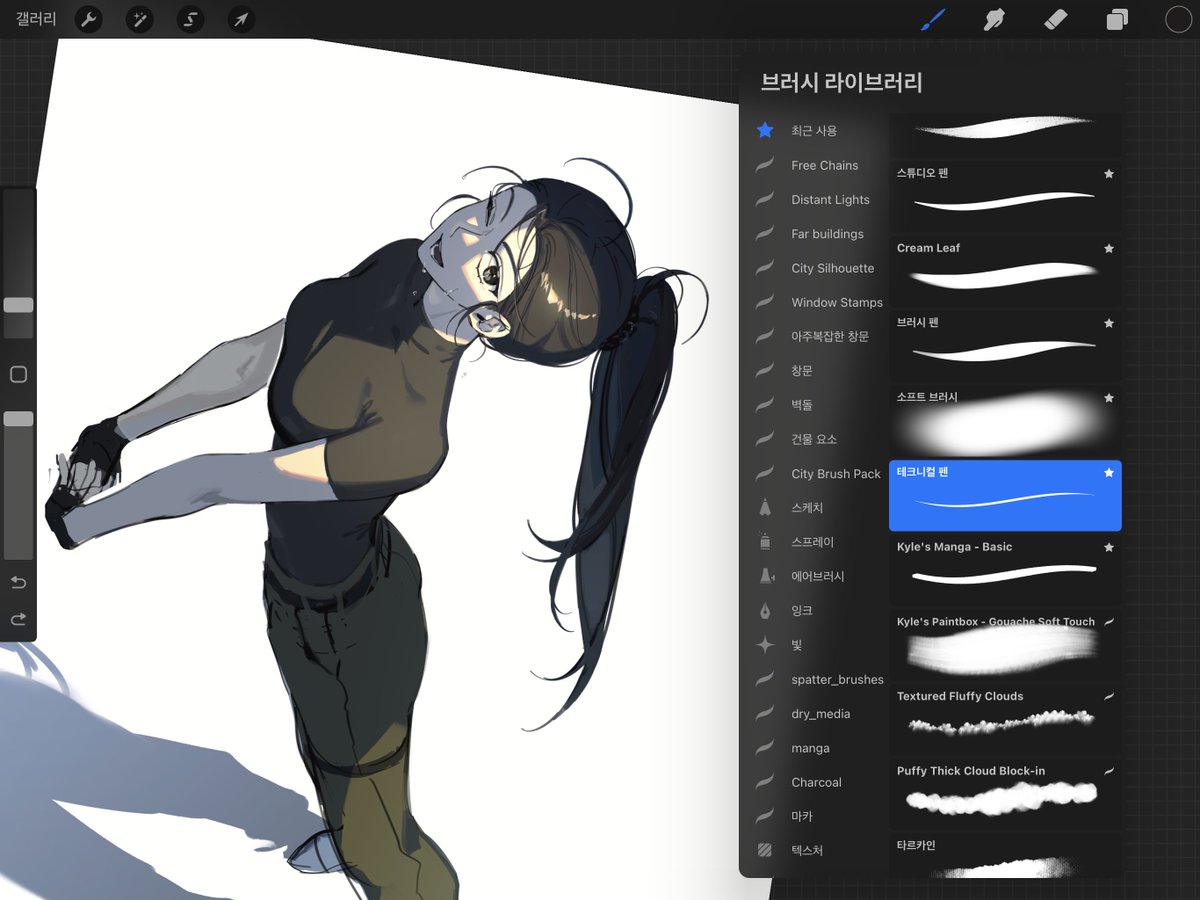The image size is (1200, 900).
Task: Select the 타르카인 brush
Action: [x=1005, y=857]
